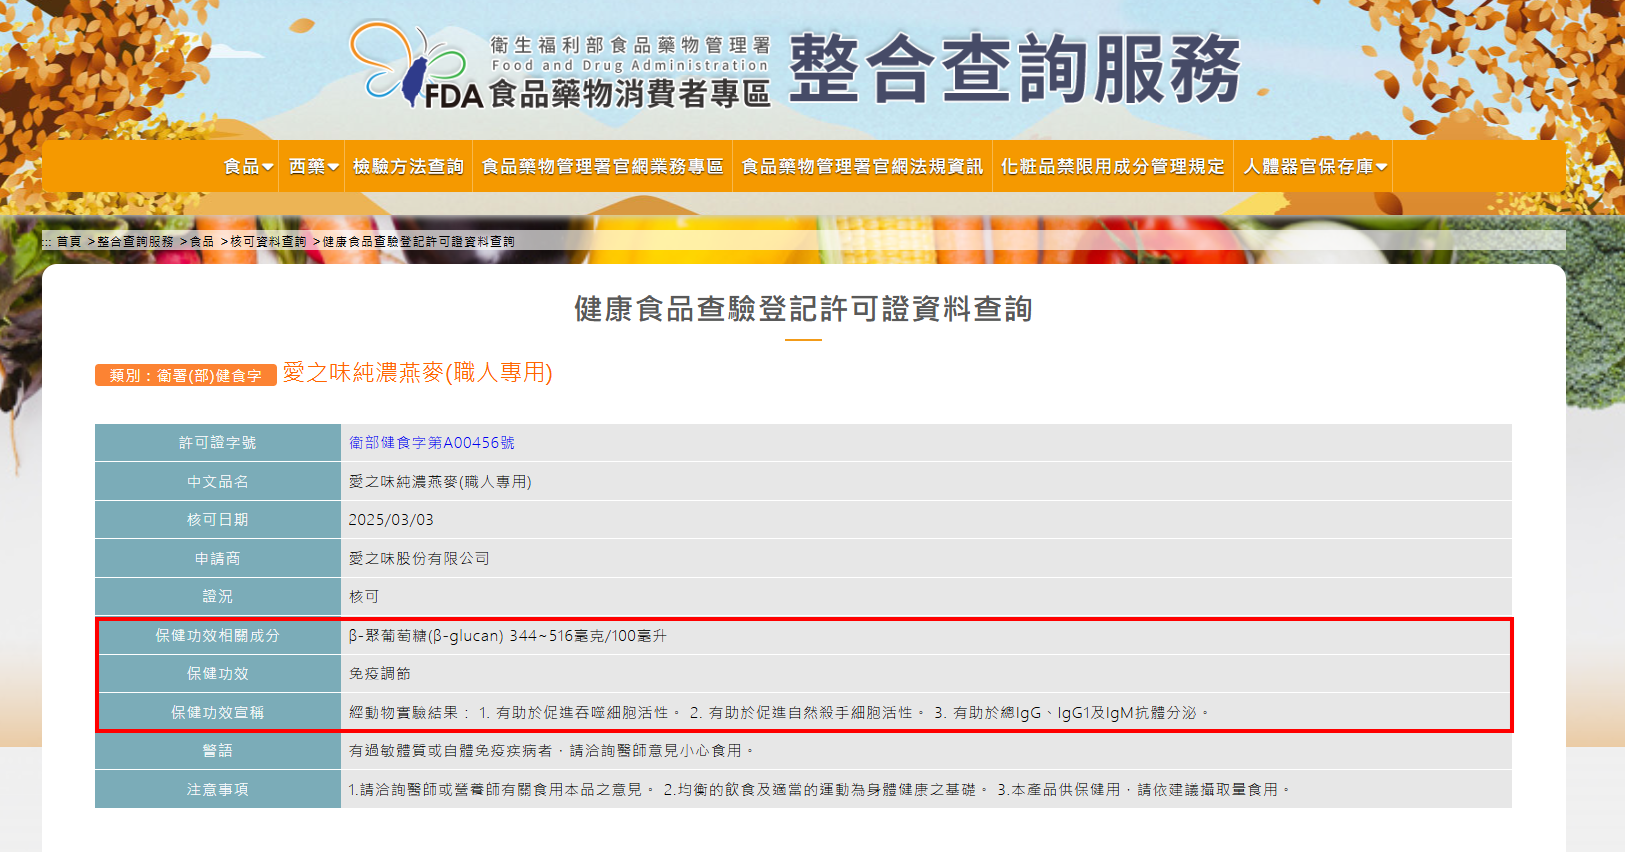Open 化粧品禁限用成分管理規定 menu item

click(1113, 166)
